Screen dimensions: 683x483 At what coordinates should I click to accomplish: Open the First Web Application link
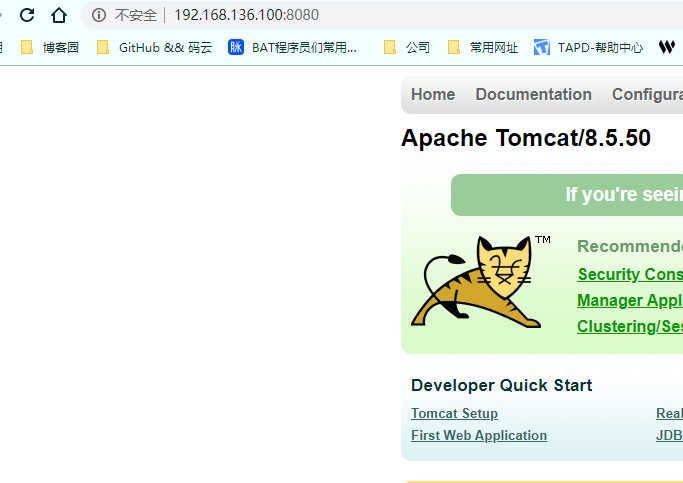click(x=479, y=436)
